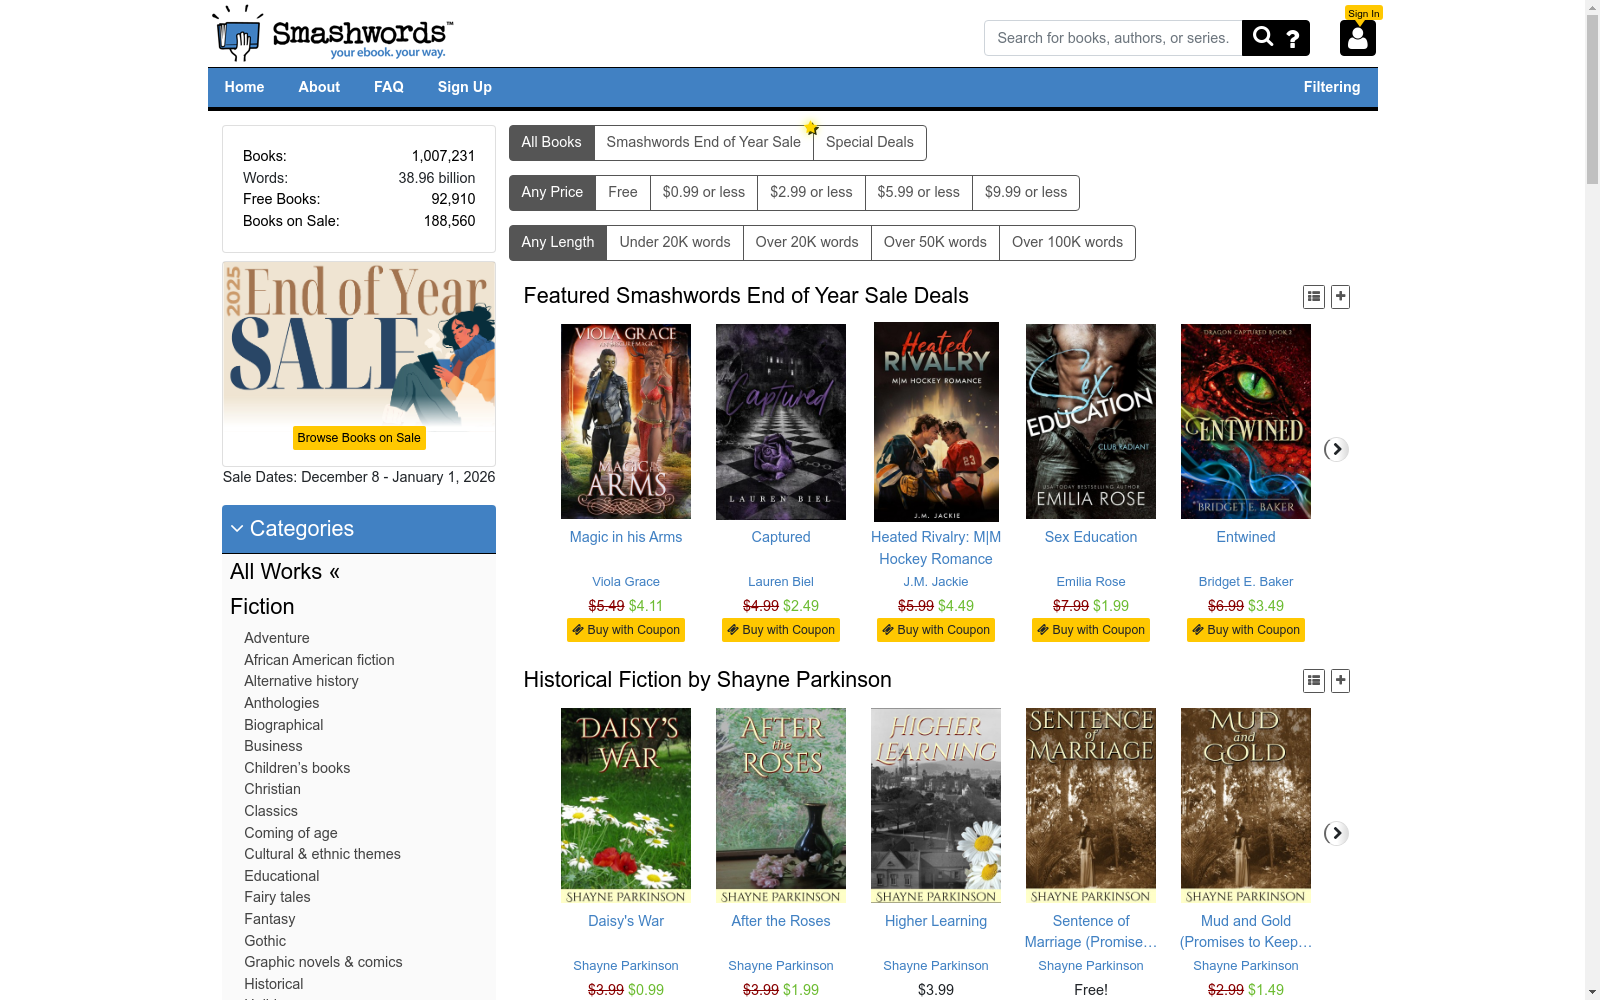Select All Works category

(x=285, y=572)
